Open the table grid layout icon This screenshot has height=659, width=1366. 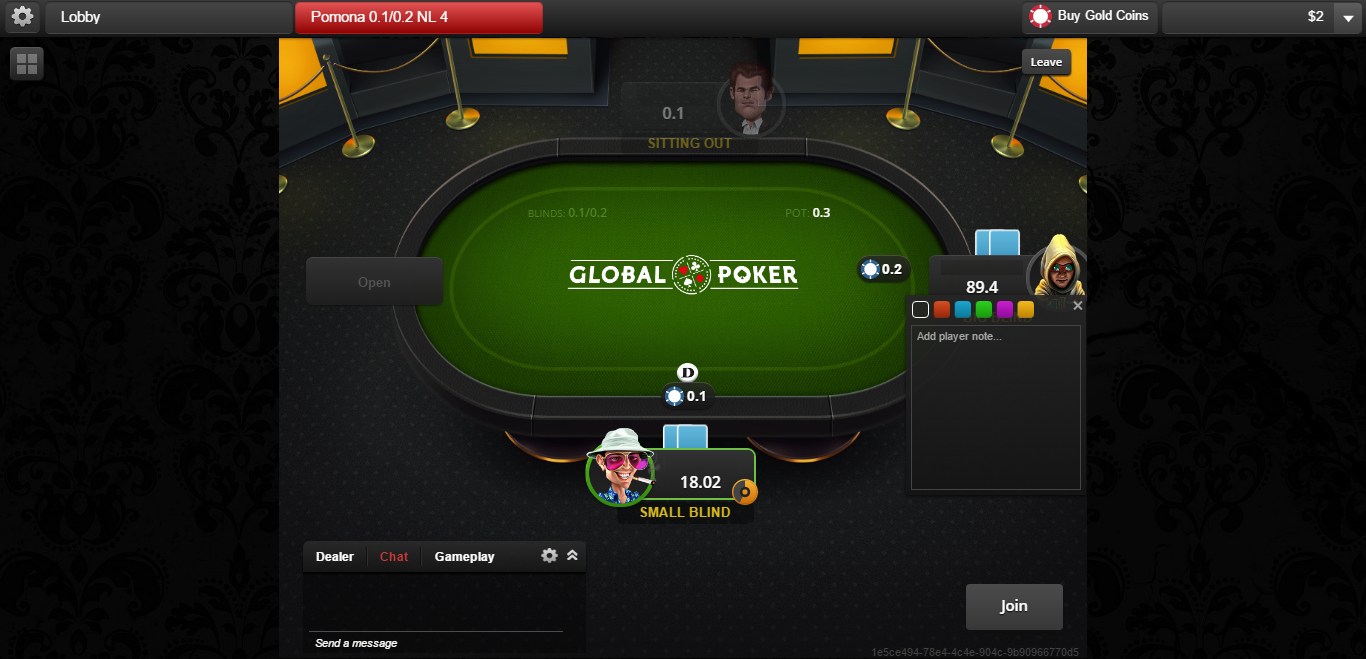tap(27, 64)
